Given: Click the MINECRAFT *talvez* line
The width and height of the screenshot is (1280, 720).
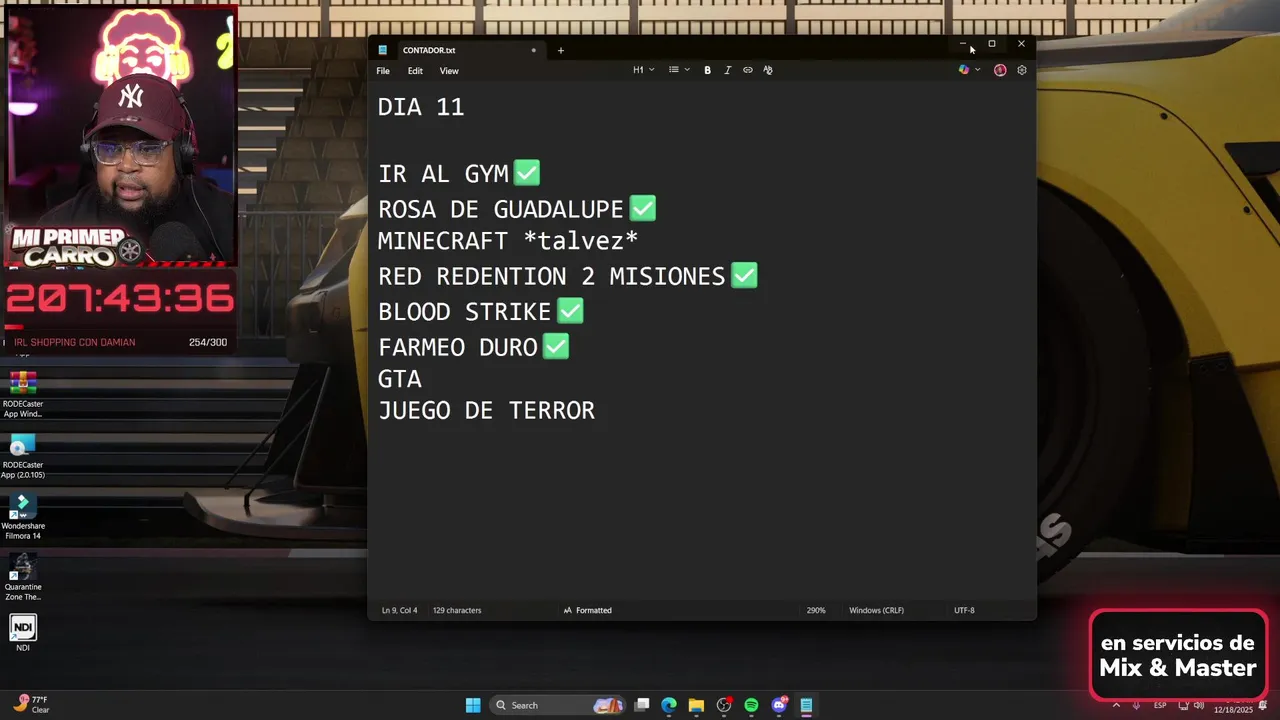Looking at the screenshot, I should (x=508, y=241).
